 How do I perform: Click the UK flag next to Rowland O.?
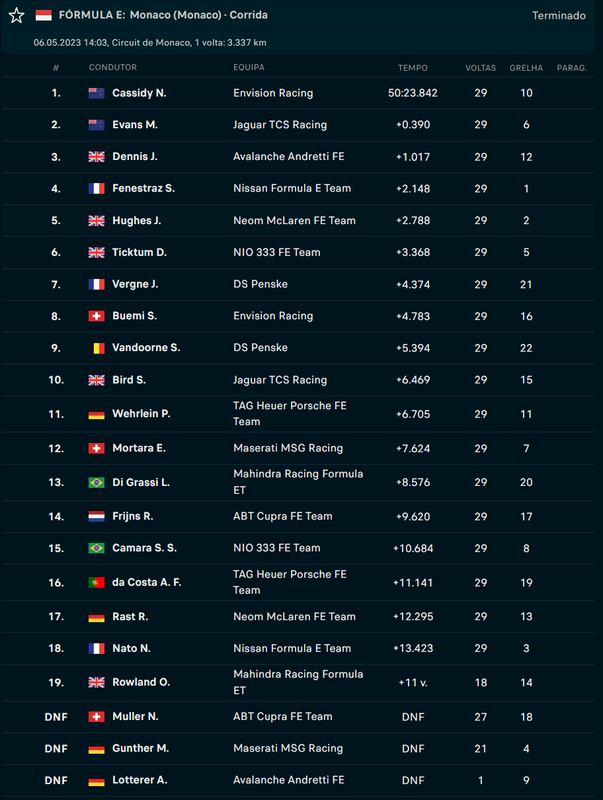click(x=96, y=682)
